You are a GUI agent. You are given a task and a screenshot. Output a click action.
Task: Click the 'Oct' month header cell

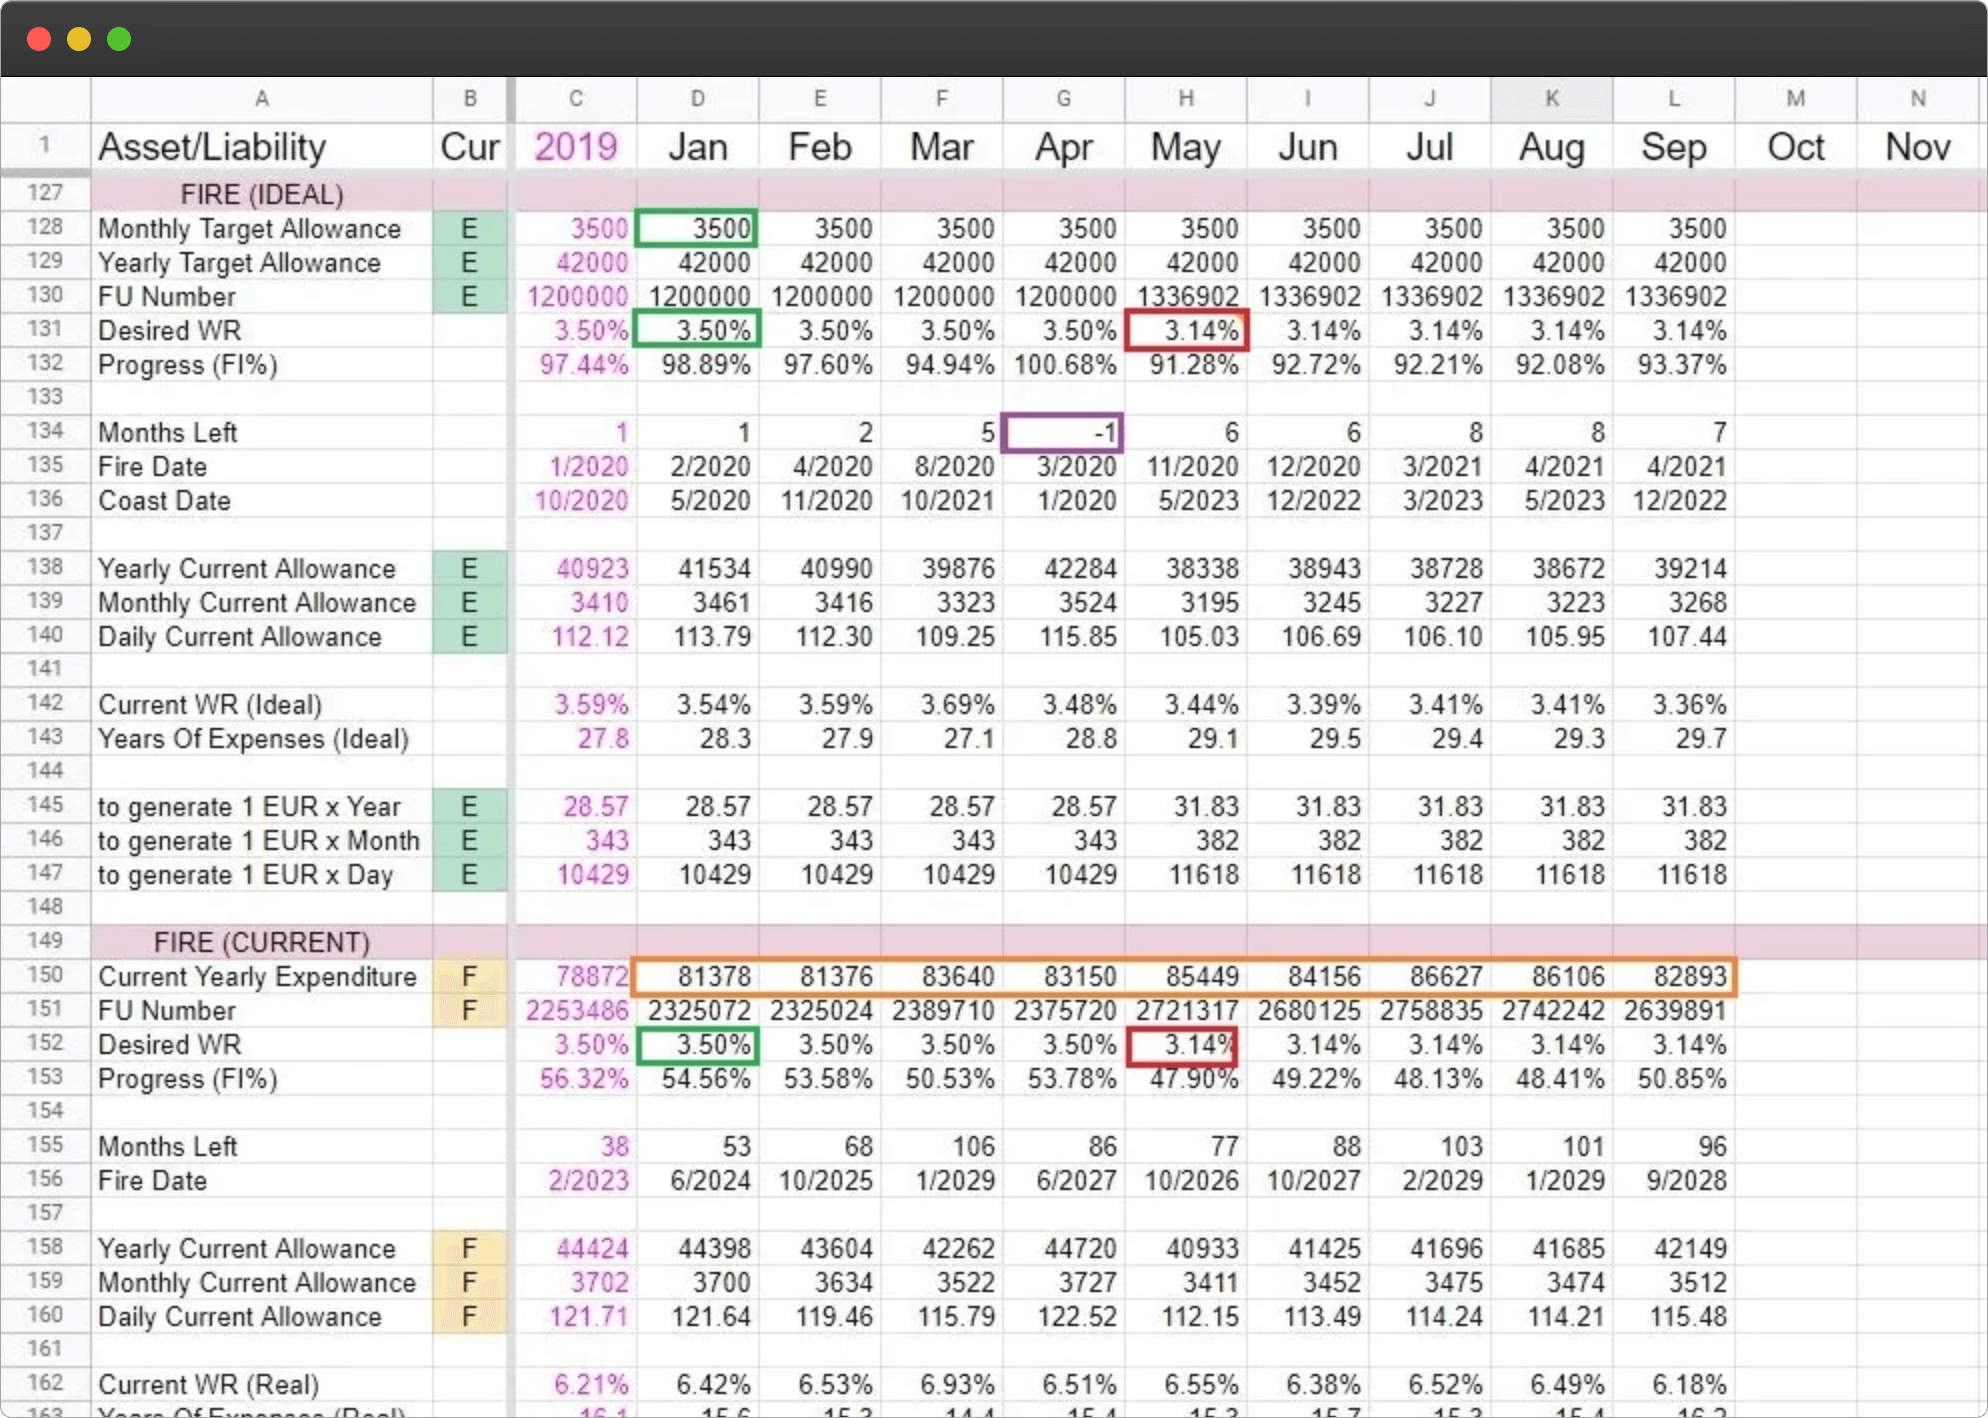coord(1796,147)
